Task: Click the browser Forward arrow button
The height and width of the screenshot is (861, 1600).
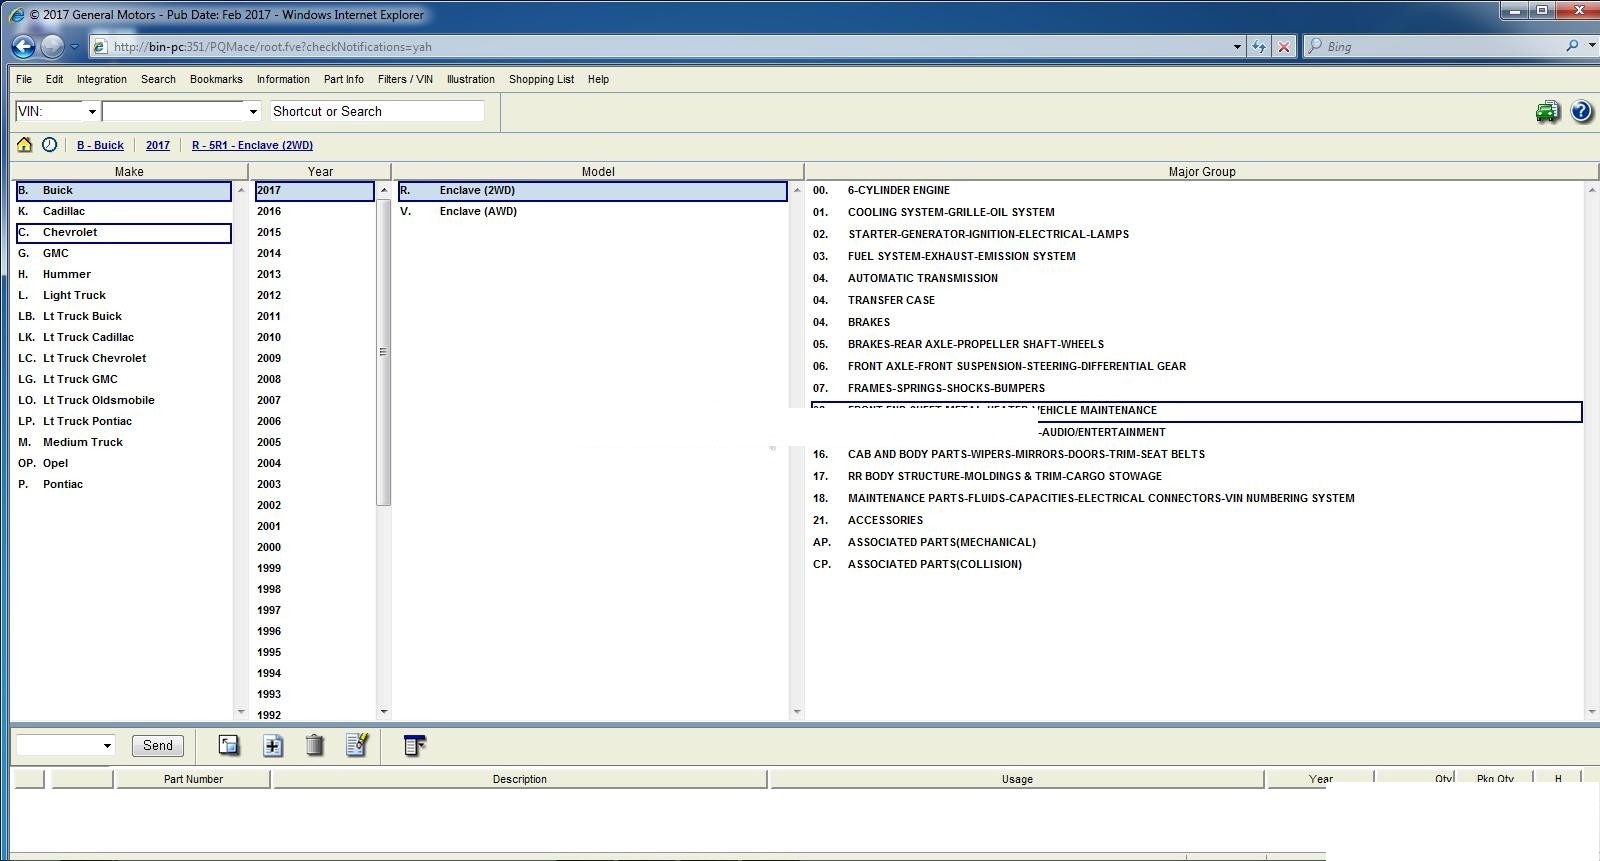Action: [52, 46]
